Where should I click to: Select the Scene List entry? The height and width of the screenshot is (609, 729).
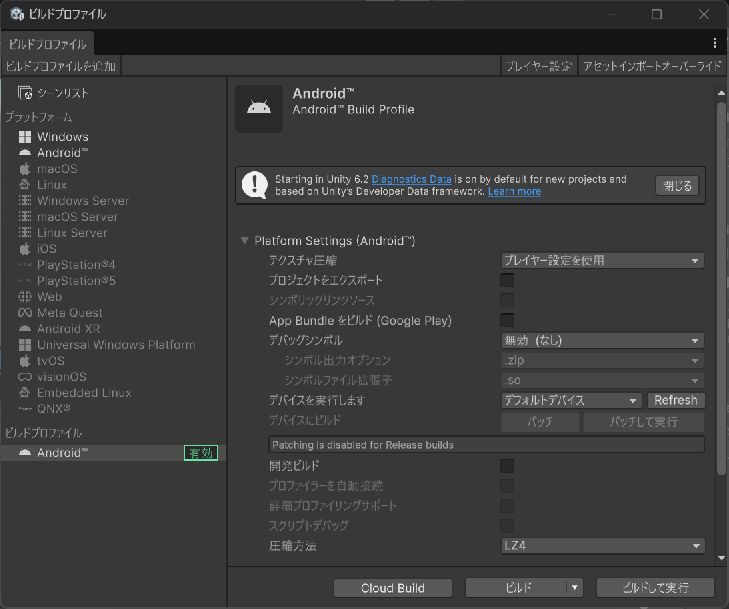click(113, 93)
